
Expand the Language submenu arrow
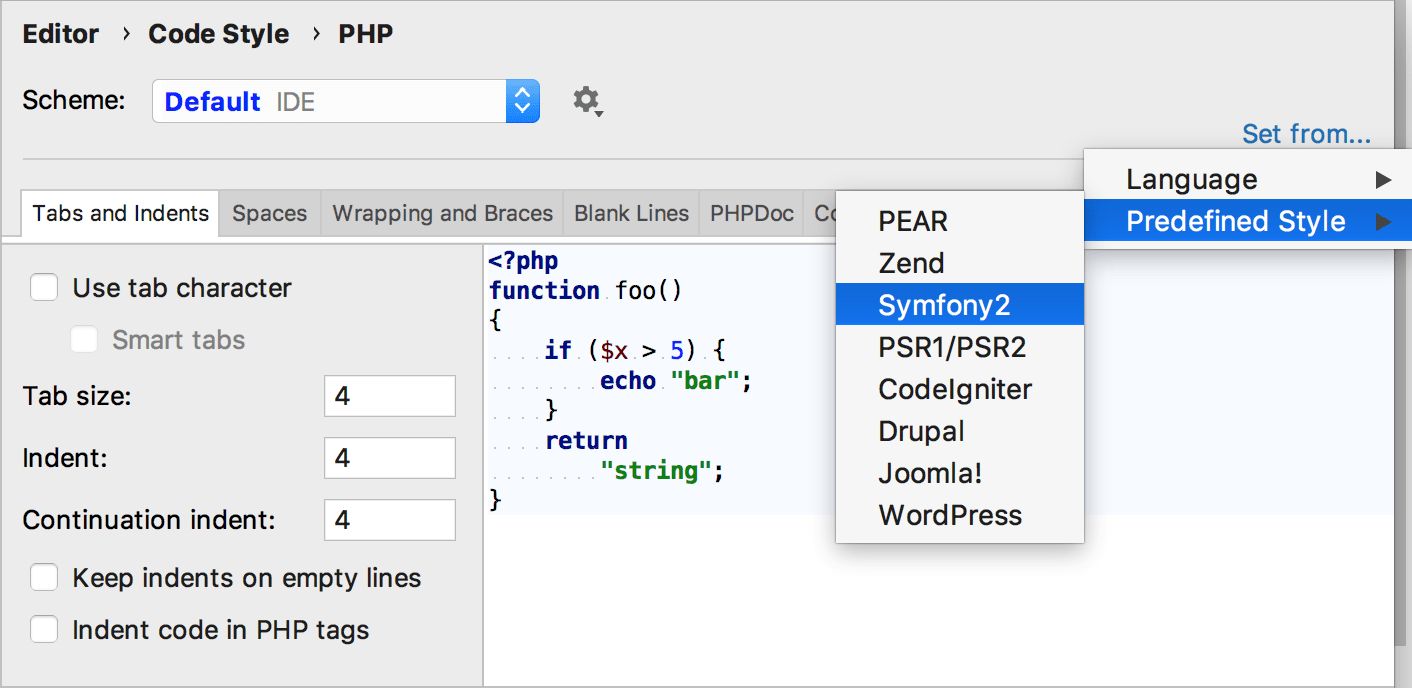[1384, 178]
